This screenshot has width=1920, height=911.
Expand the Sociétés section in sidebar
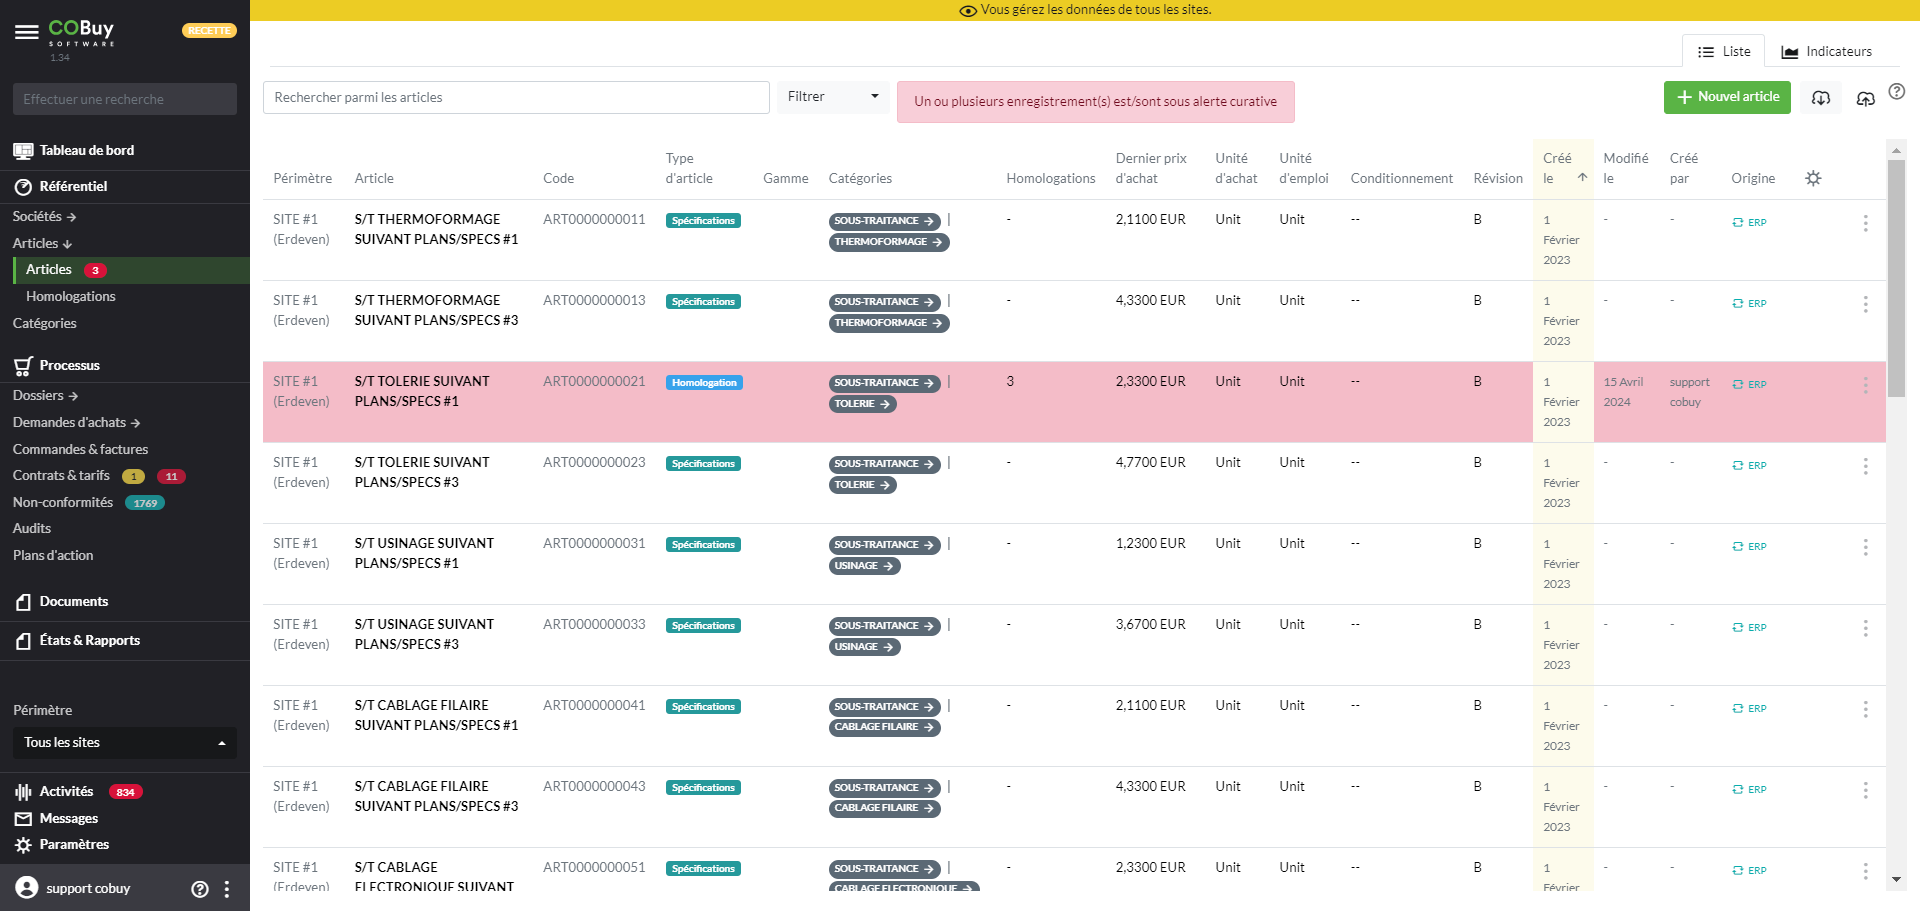pos(44,216)
